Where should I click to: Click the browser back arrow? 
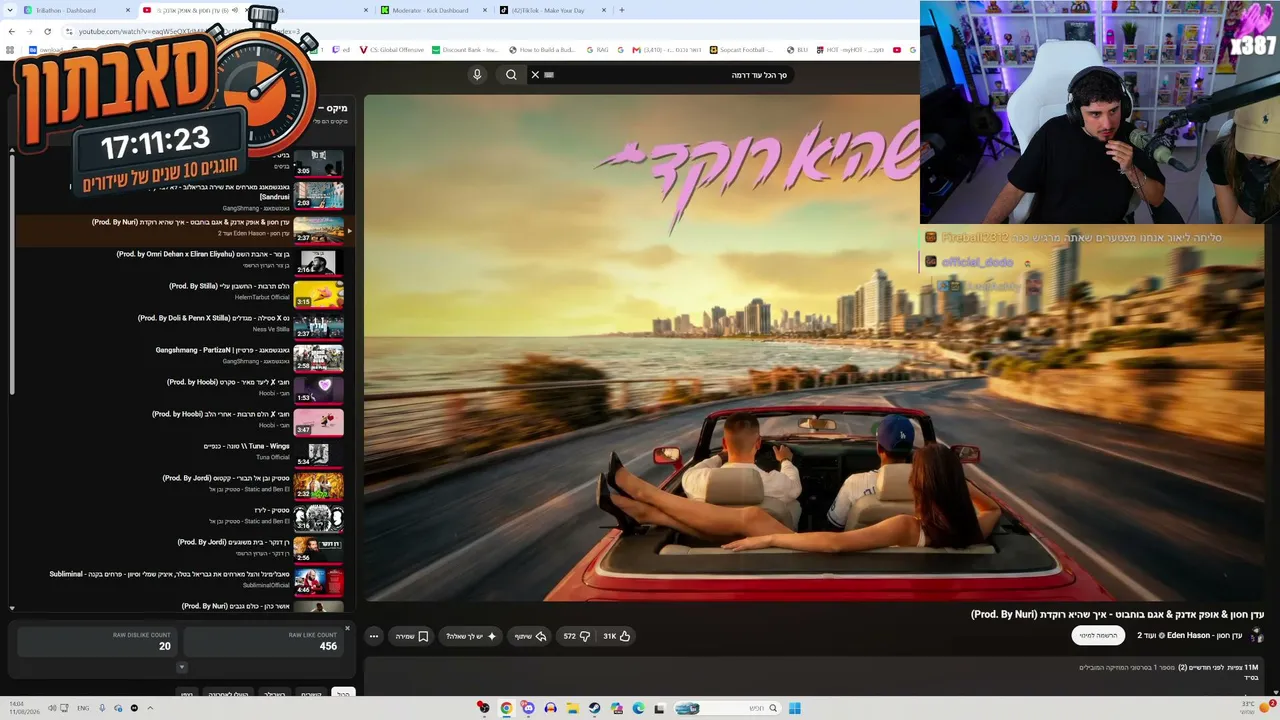[12, 32]
